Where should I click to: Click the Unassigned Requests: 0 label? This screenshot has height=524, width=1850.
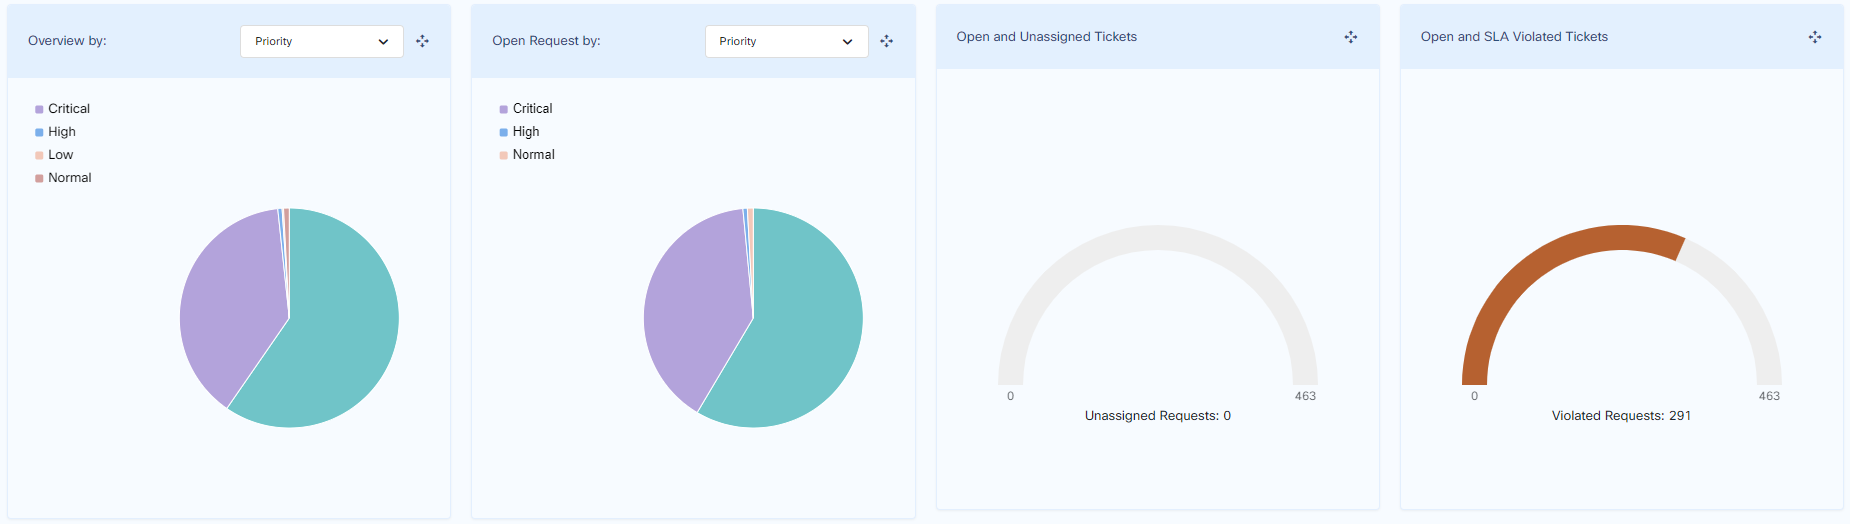point(1157,416)
